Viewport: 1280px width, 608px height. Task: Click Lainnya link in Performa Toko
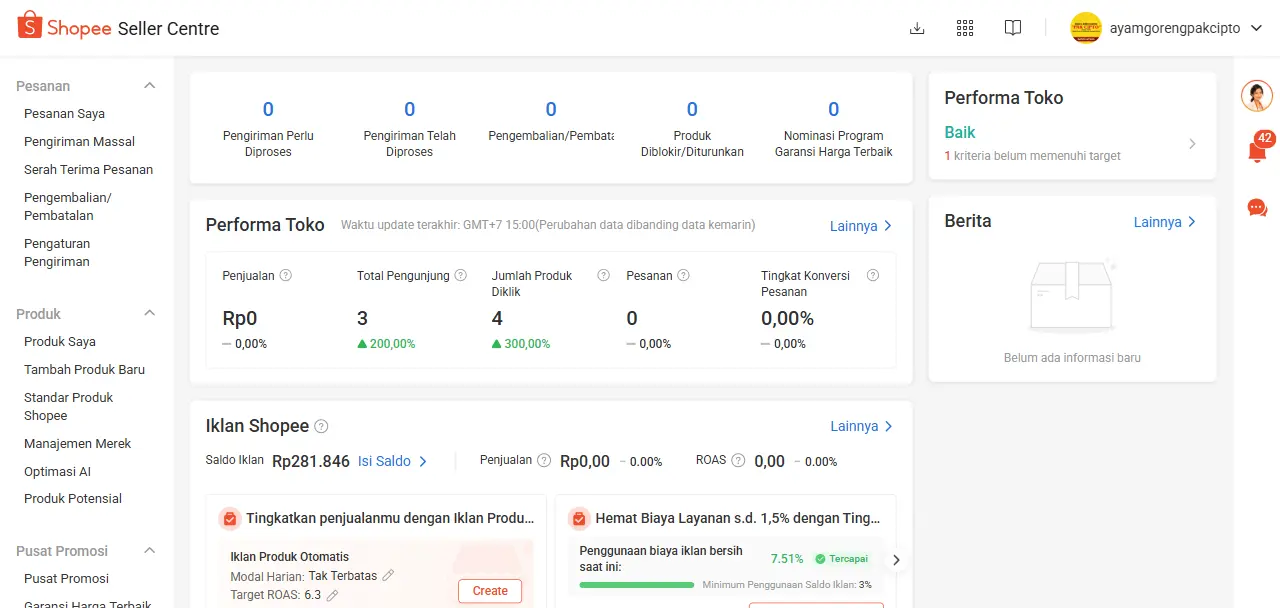click(x=861, y=226)
